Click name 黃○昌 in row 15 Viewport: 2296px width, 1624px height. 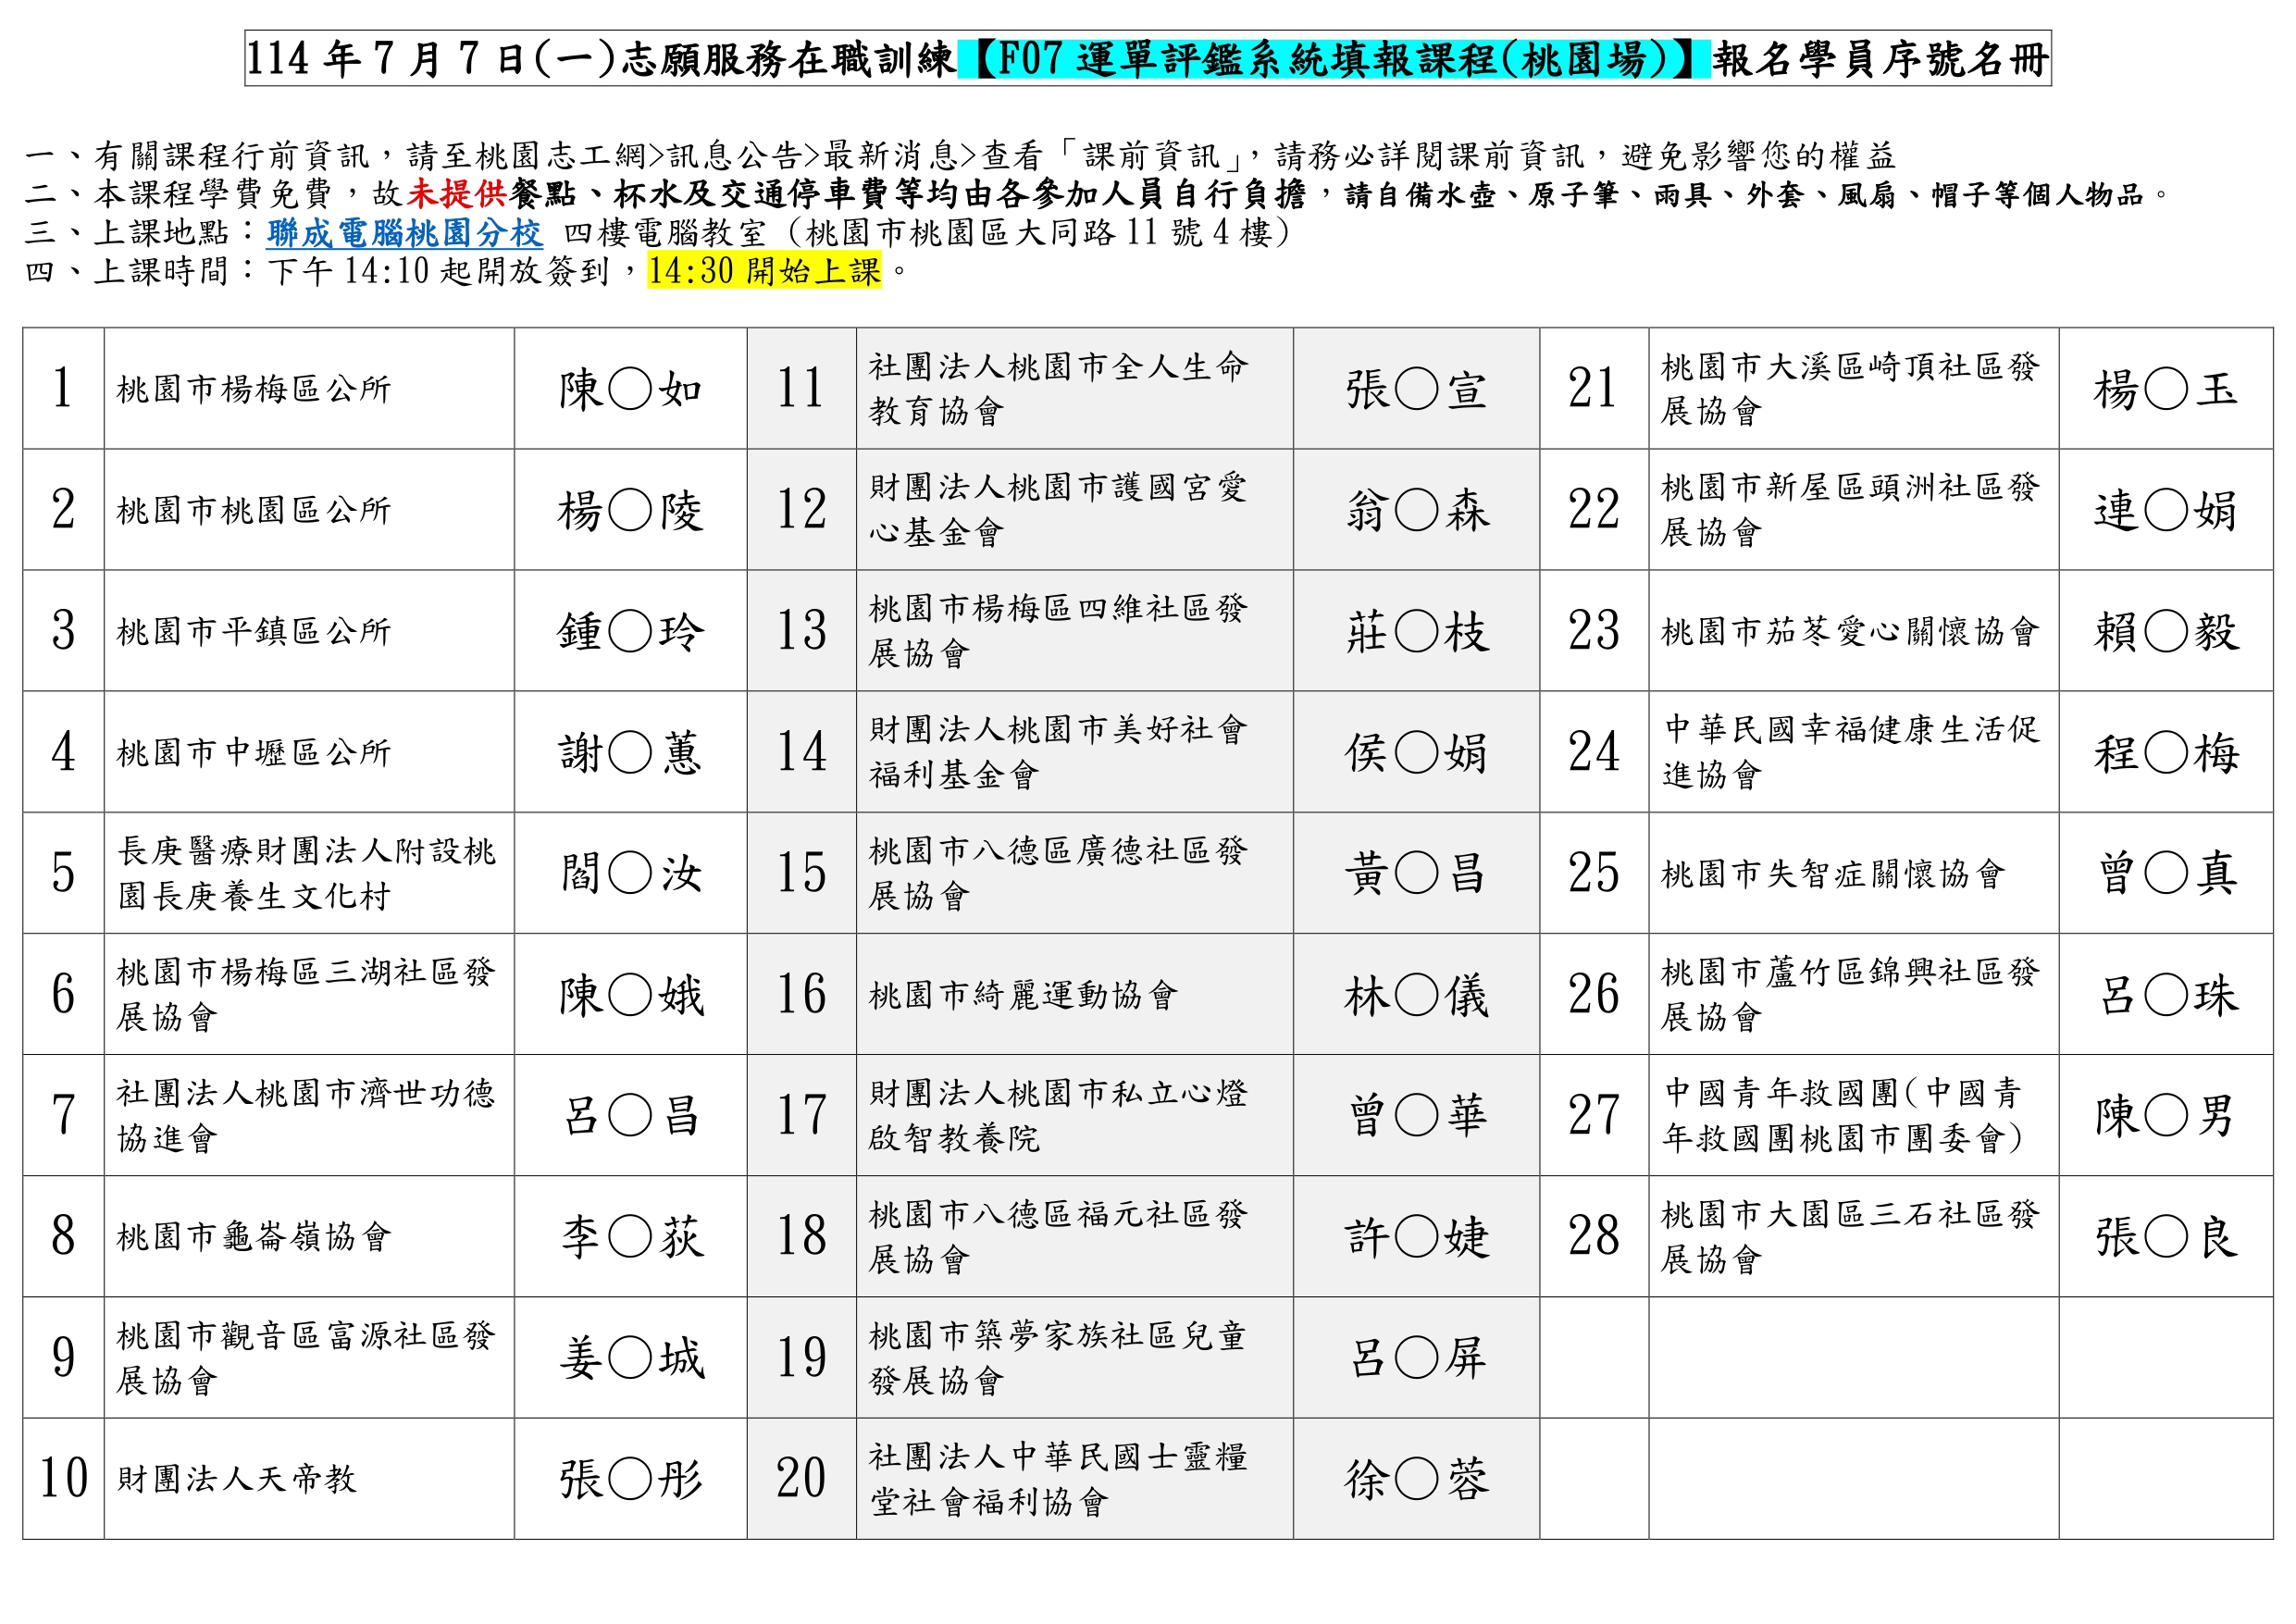pos(1417,874)
